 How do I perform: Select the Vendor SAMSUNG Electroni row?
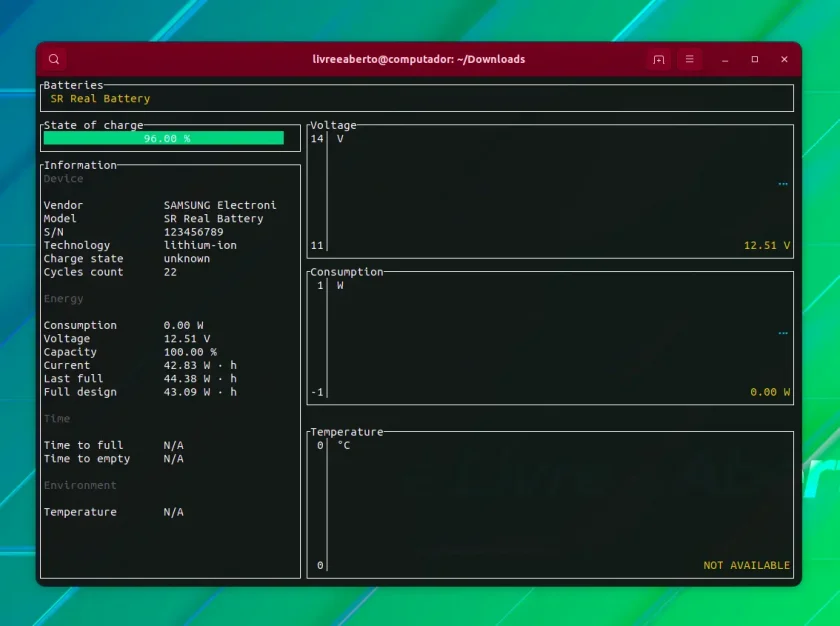point(160,205)
